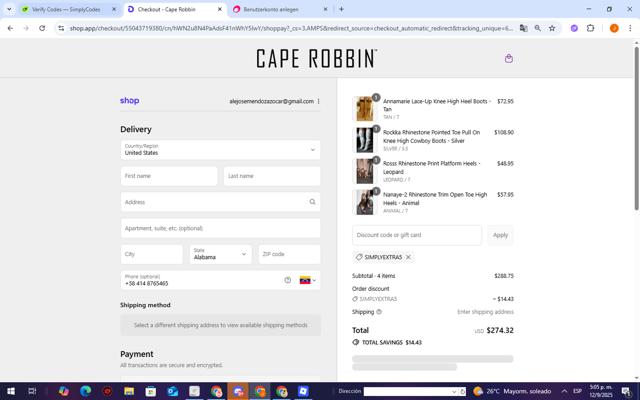Click the Address input field
Image resolution: width=640 pixels, height=400 pixels.
[220, 202]
